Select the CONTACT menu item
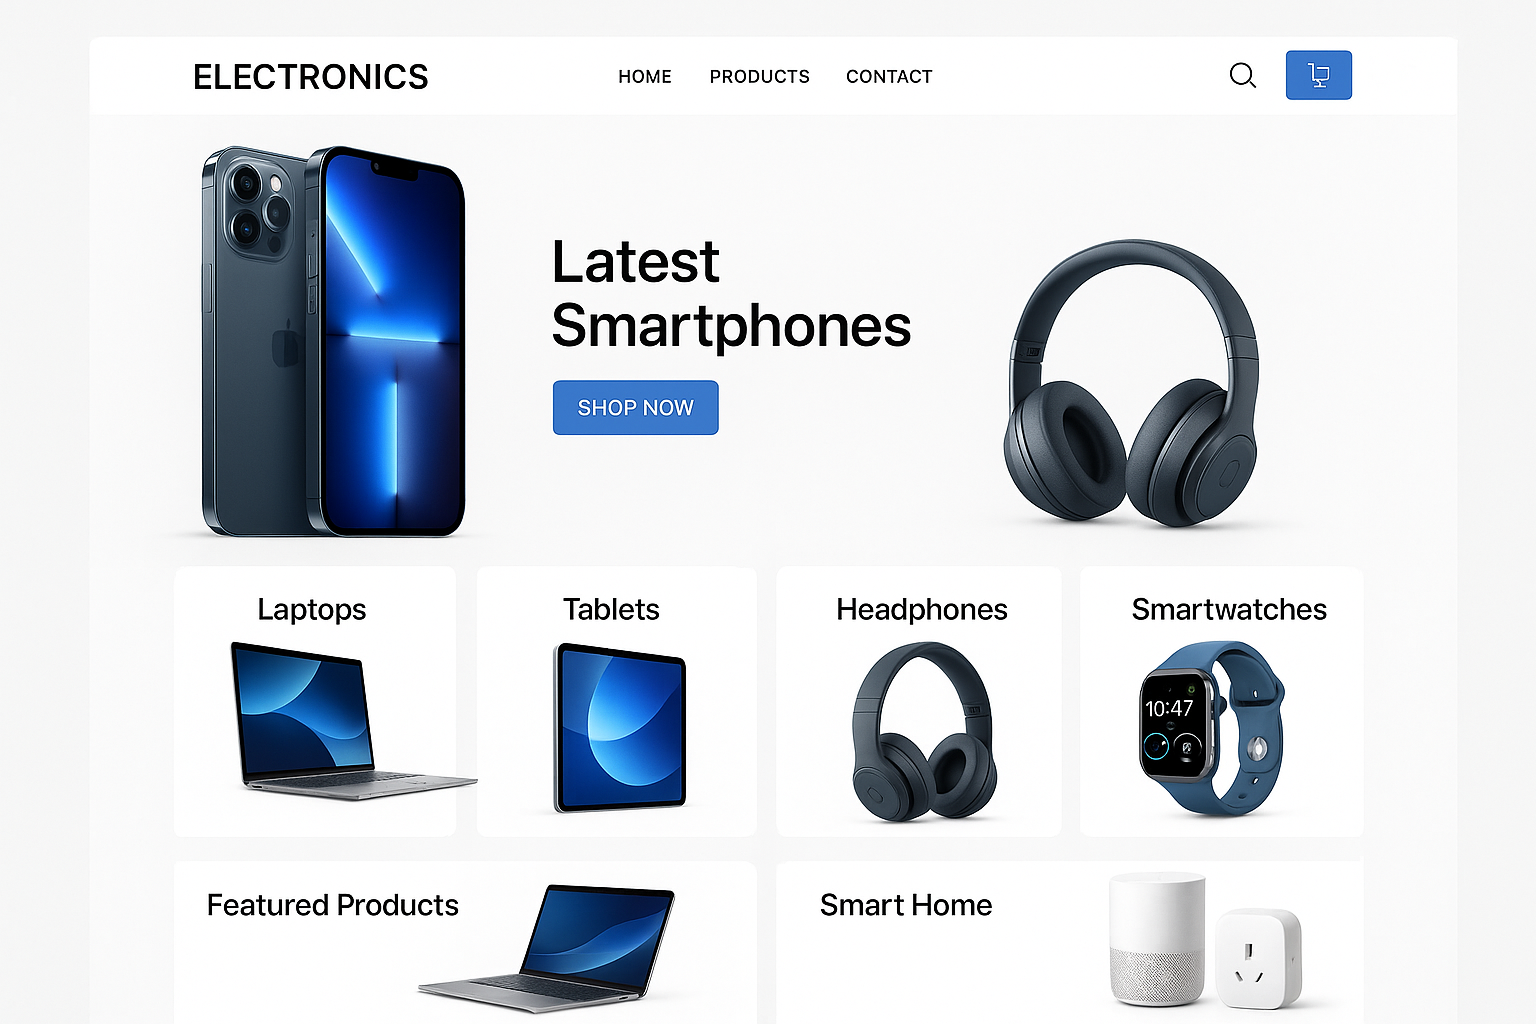1536x1024 pixels. coord(889,77)
